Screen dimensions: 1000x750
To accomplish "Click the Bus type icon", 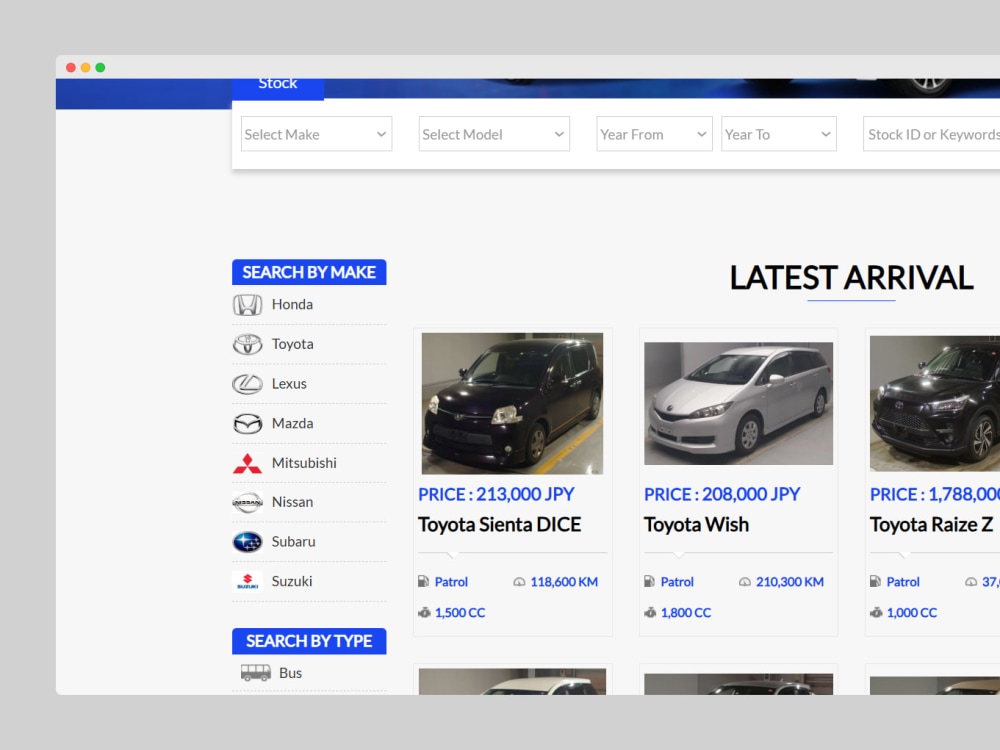I will [x=256, y=672].
